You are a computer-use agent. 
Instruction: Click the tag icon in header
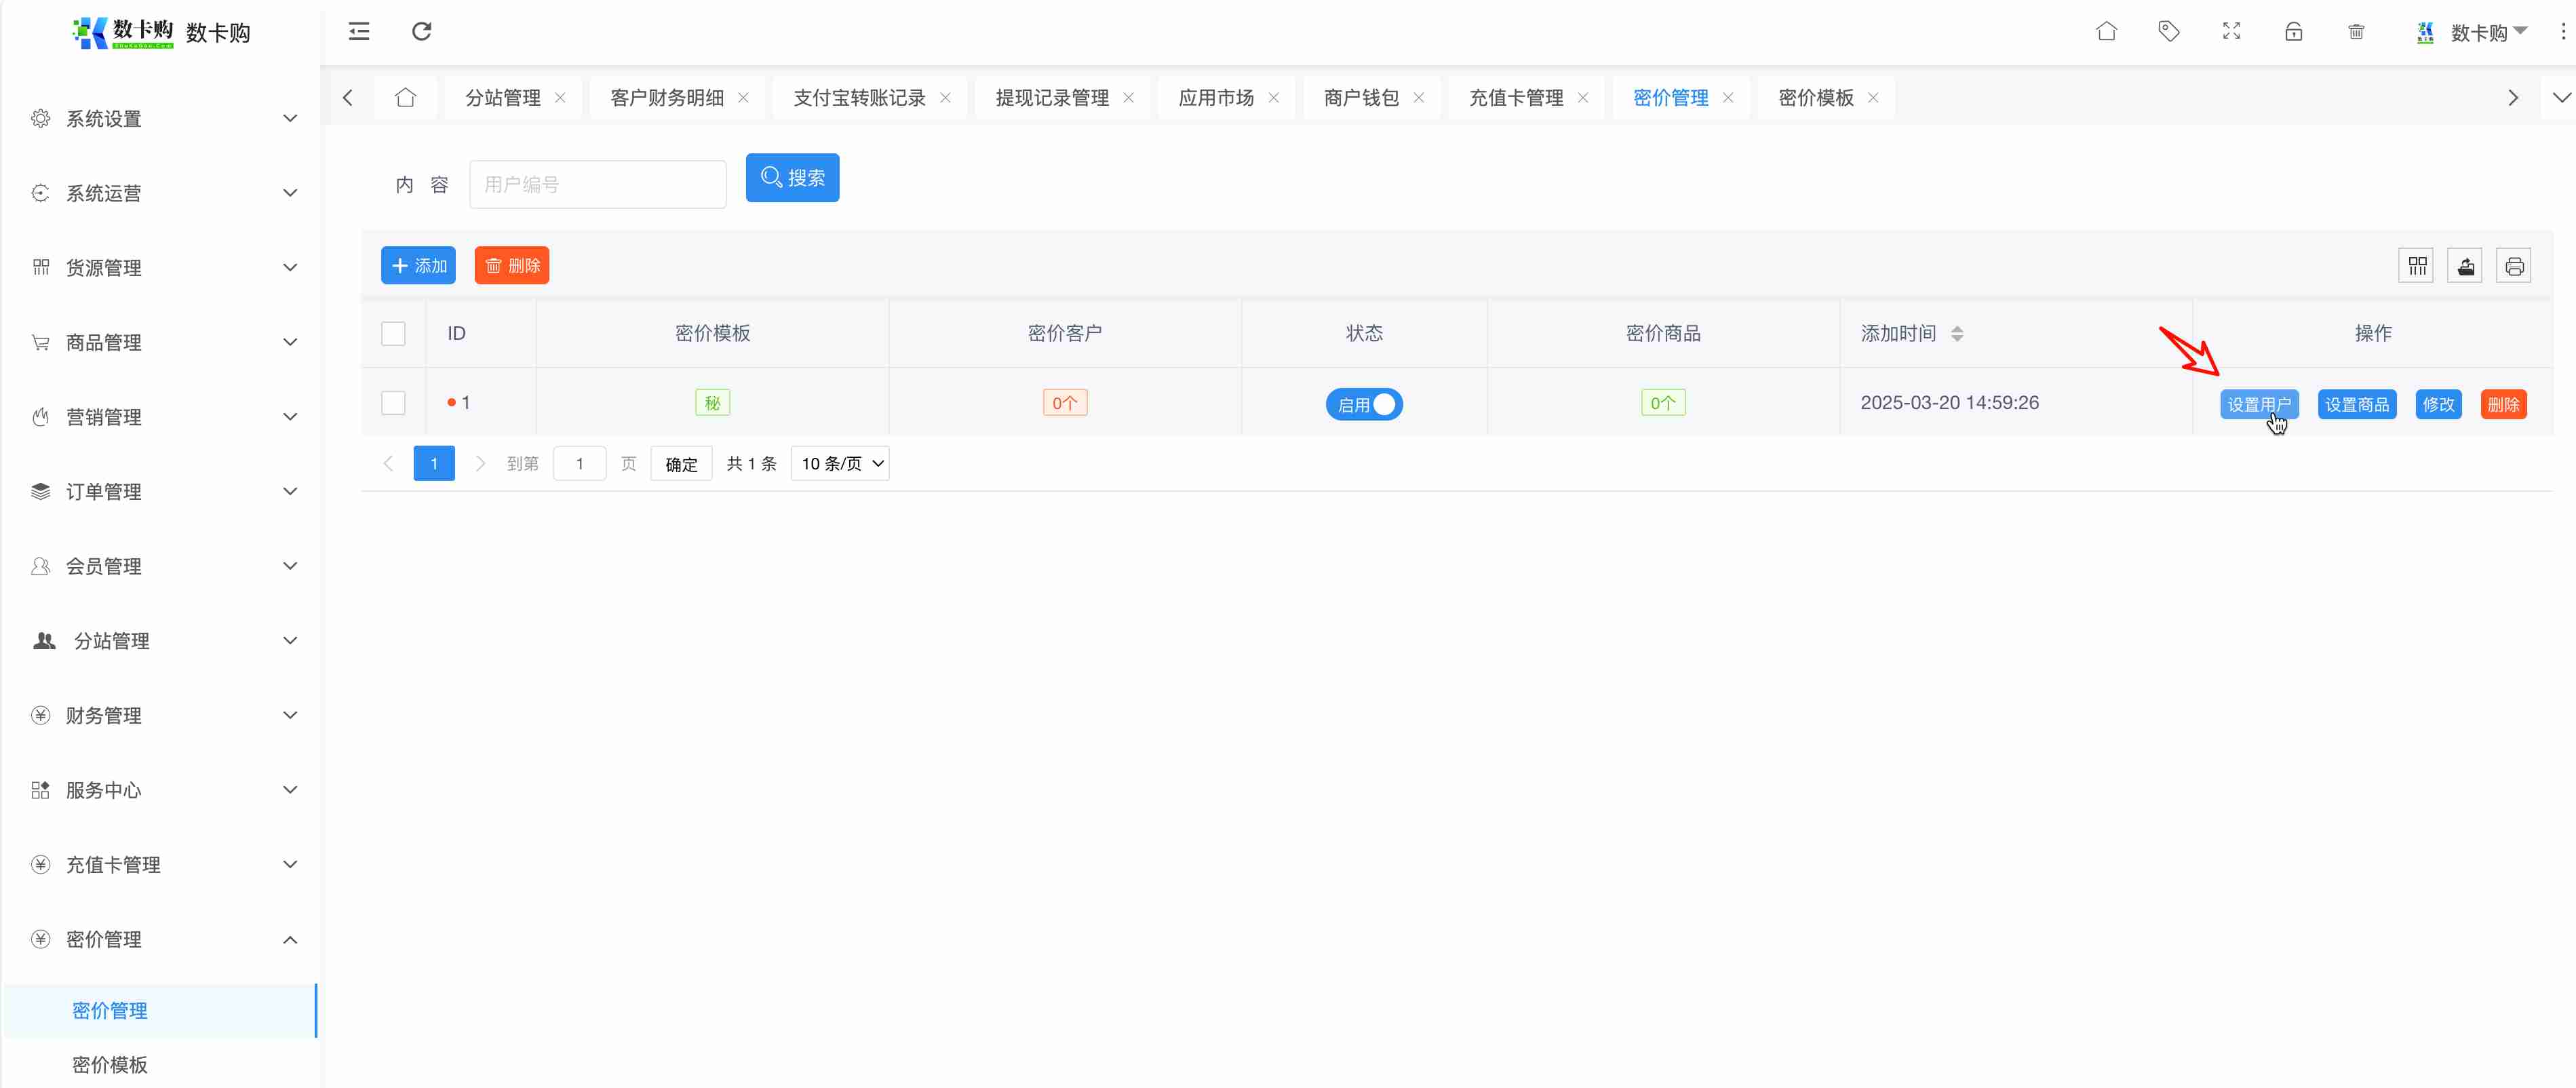click(2168, 32)
